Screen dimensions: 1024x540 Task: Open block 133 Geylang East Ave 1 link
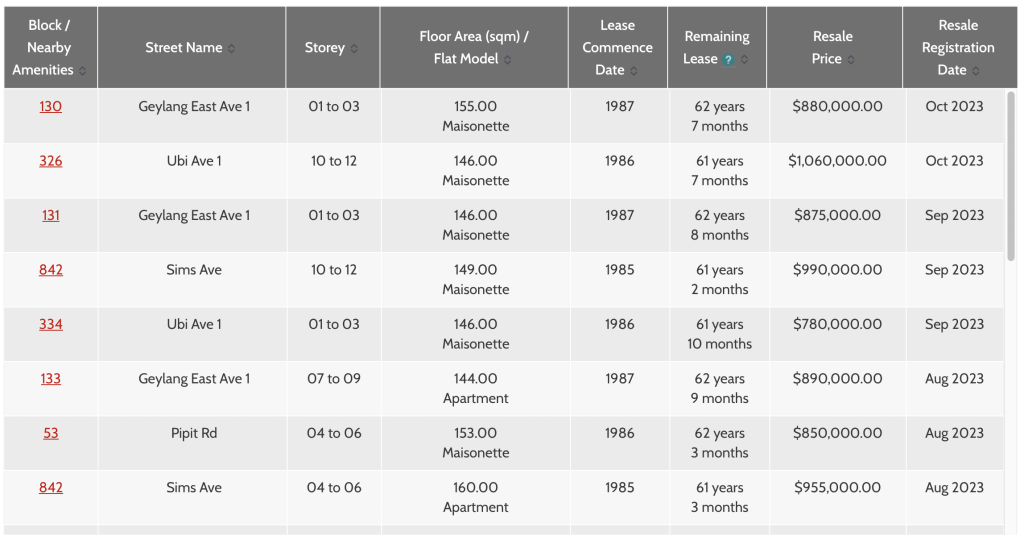tap(50, 379)
